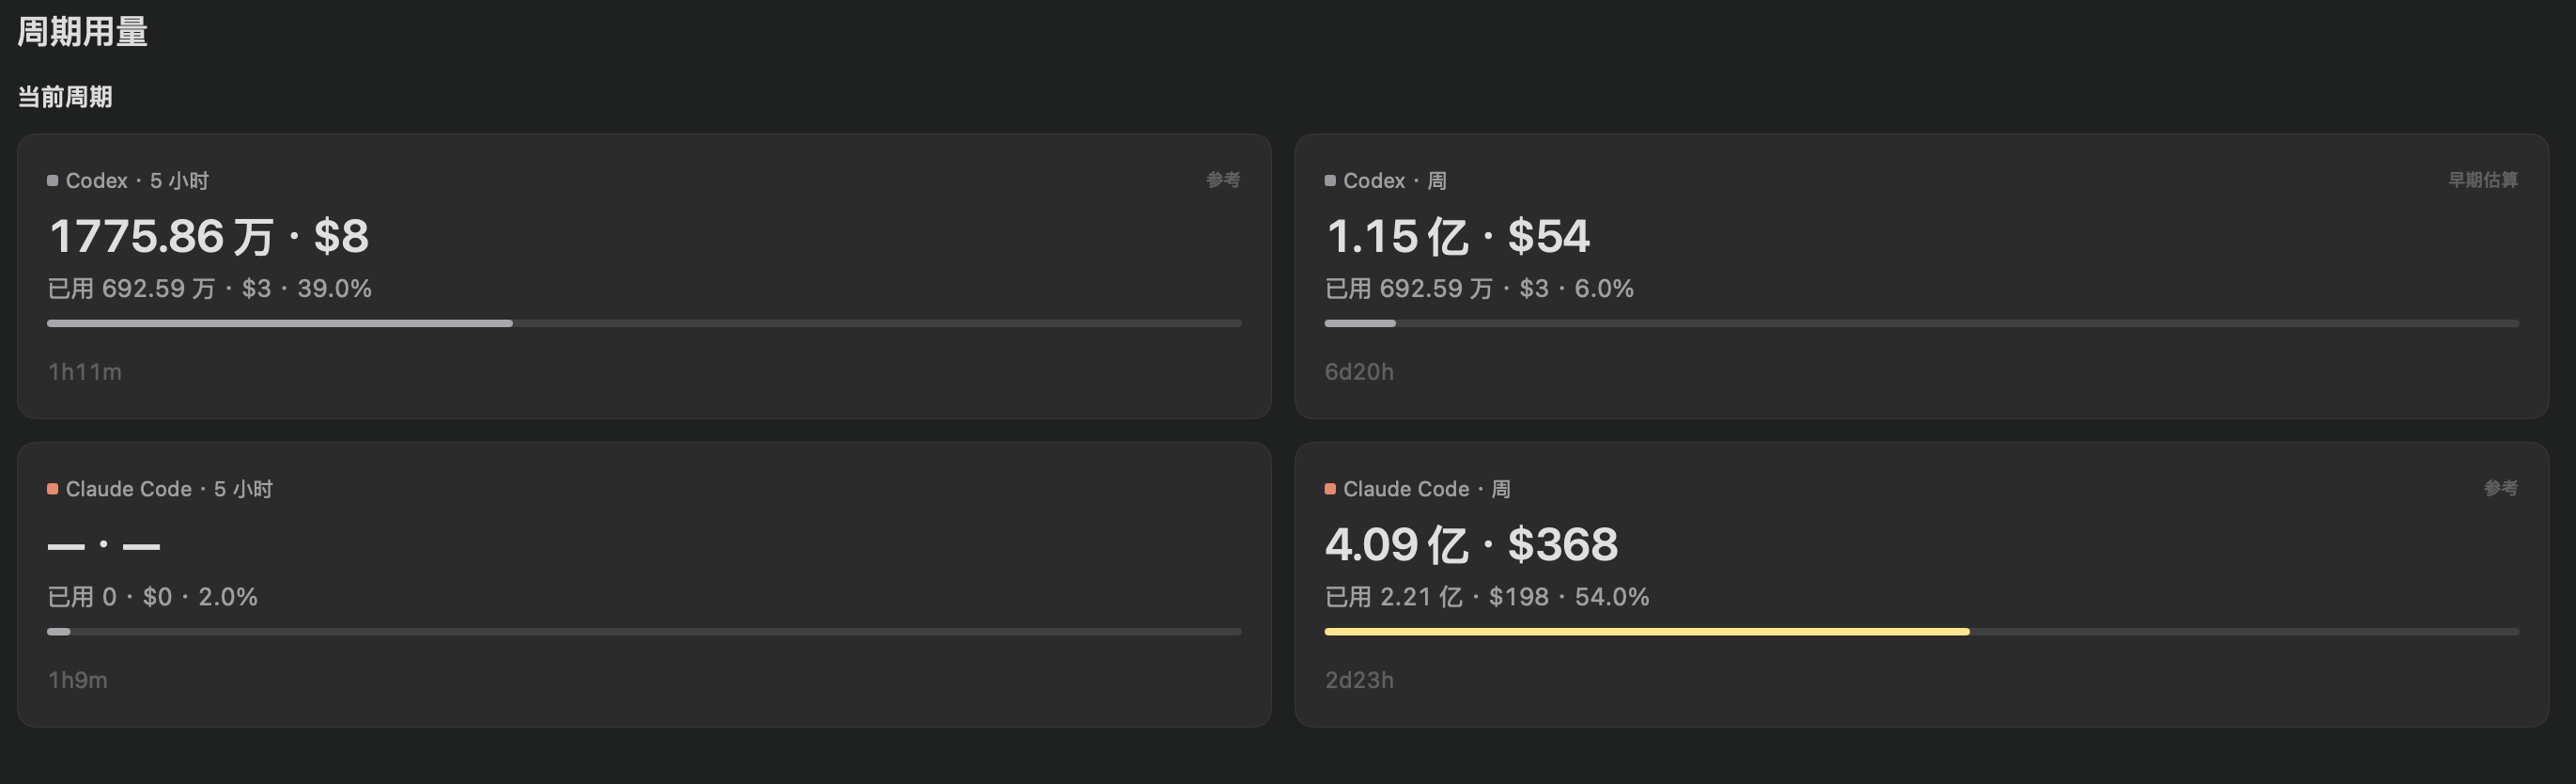Select the 1775.86 万 · $8 headline value
2576x784 pixels.
pos(209,237)
